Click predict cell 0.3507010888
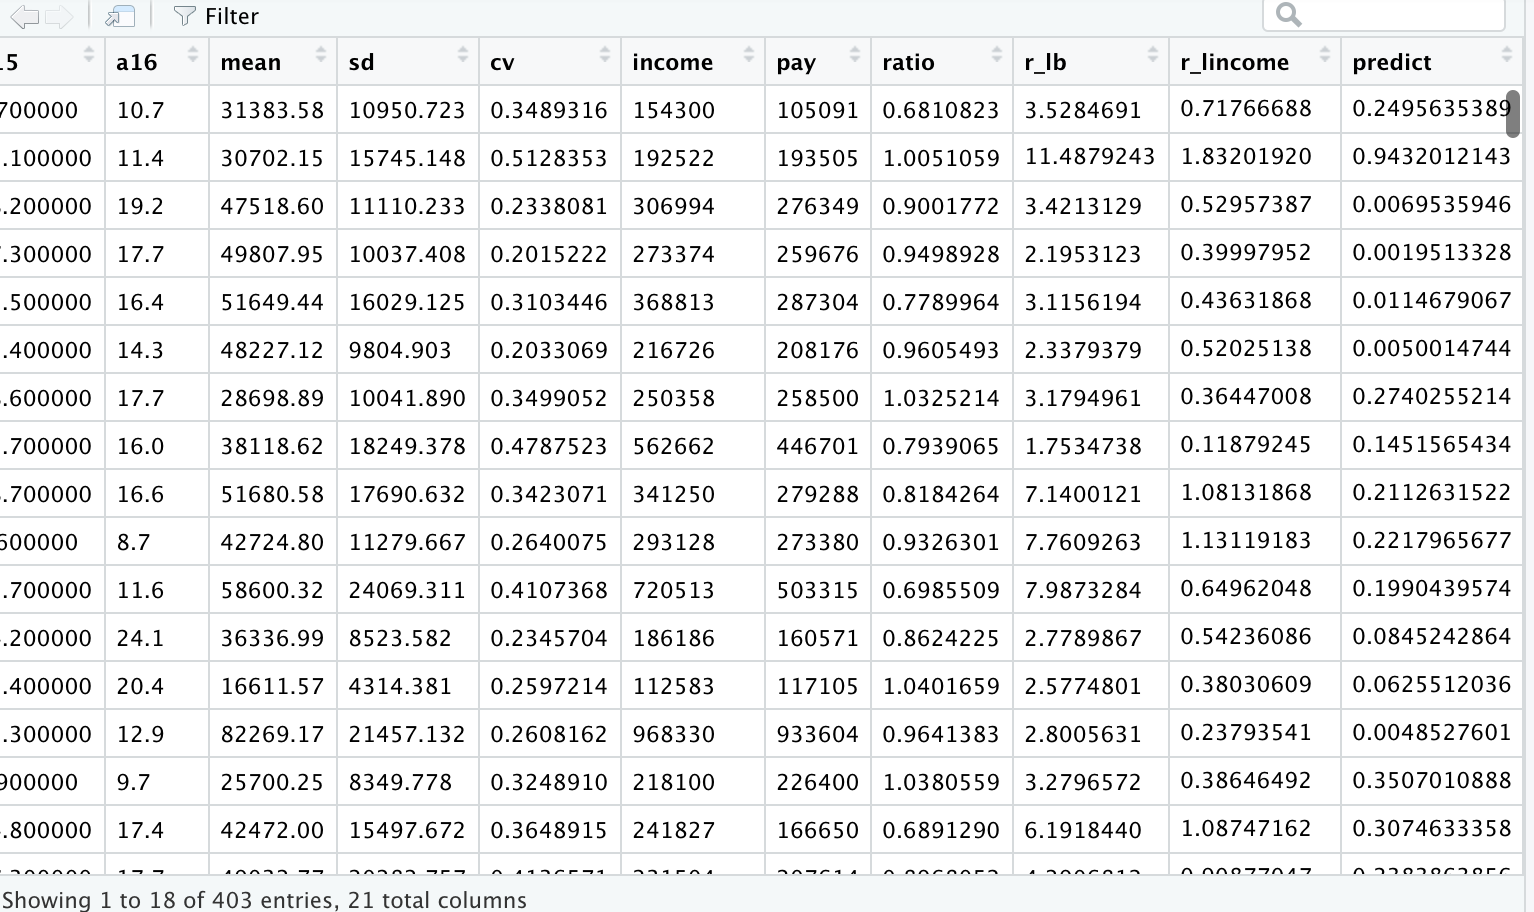The height and width of the screenshot is (912, 1534). point(1432,780)
